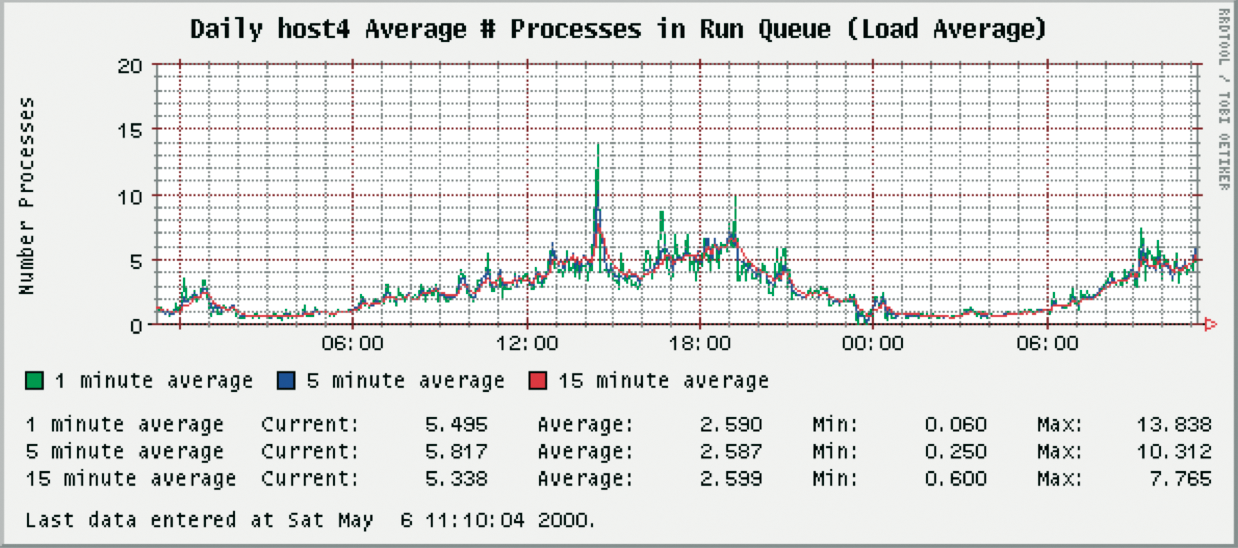
Task: Click the red arrow at the x-axis end
Action: pos(1209,324)
